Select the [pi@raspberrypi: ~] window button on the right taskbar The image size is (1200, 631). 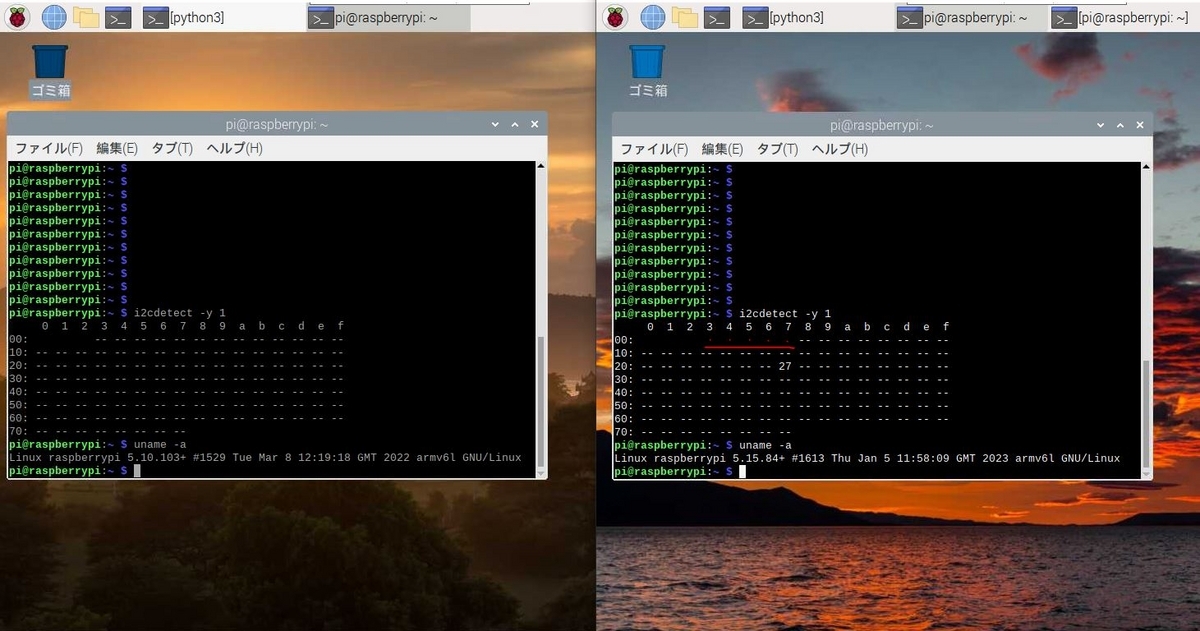(1120, 16)
